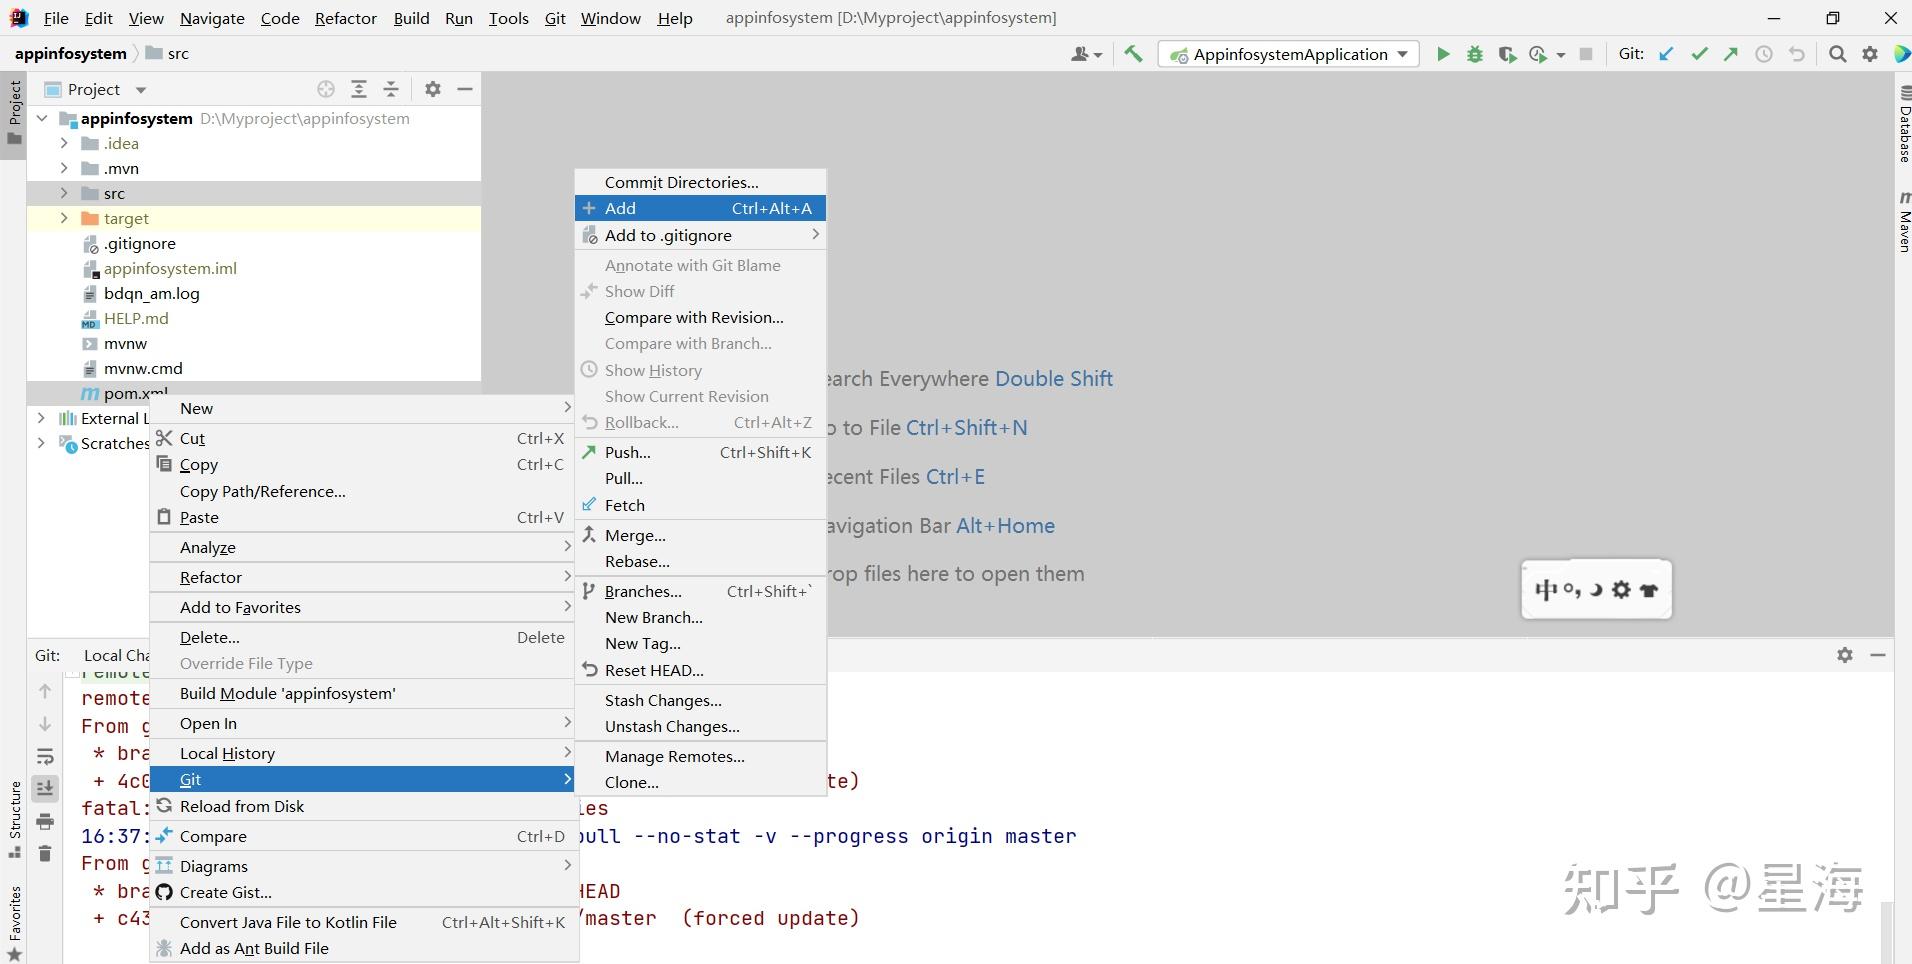Choose Branches... from Git submenu

click(700, 591)
